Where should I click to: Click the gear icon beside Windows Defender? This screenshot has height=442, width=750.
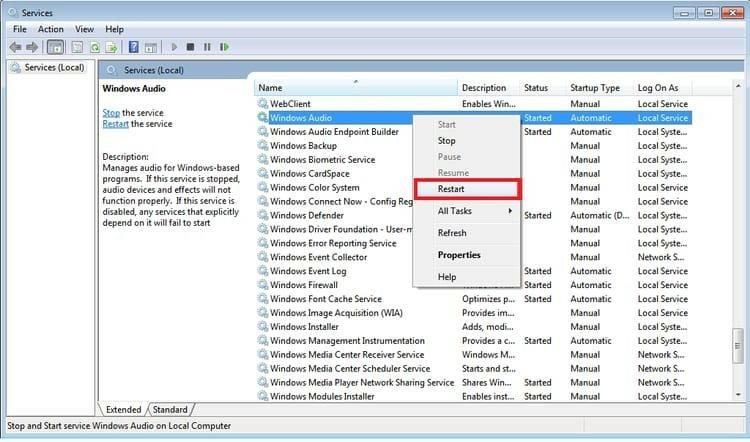point(263,215)
